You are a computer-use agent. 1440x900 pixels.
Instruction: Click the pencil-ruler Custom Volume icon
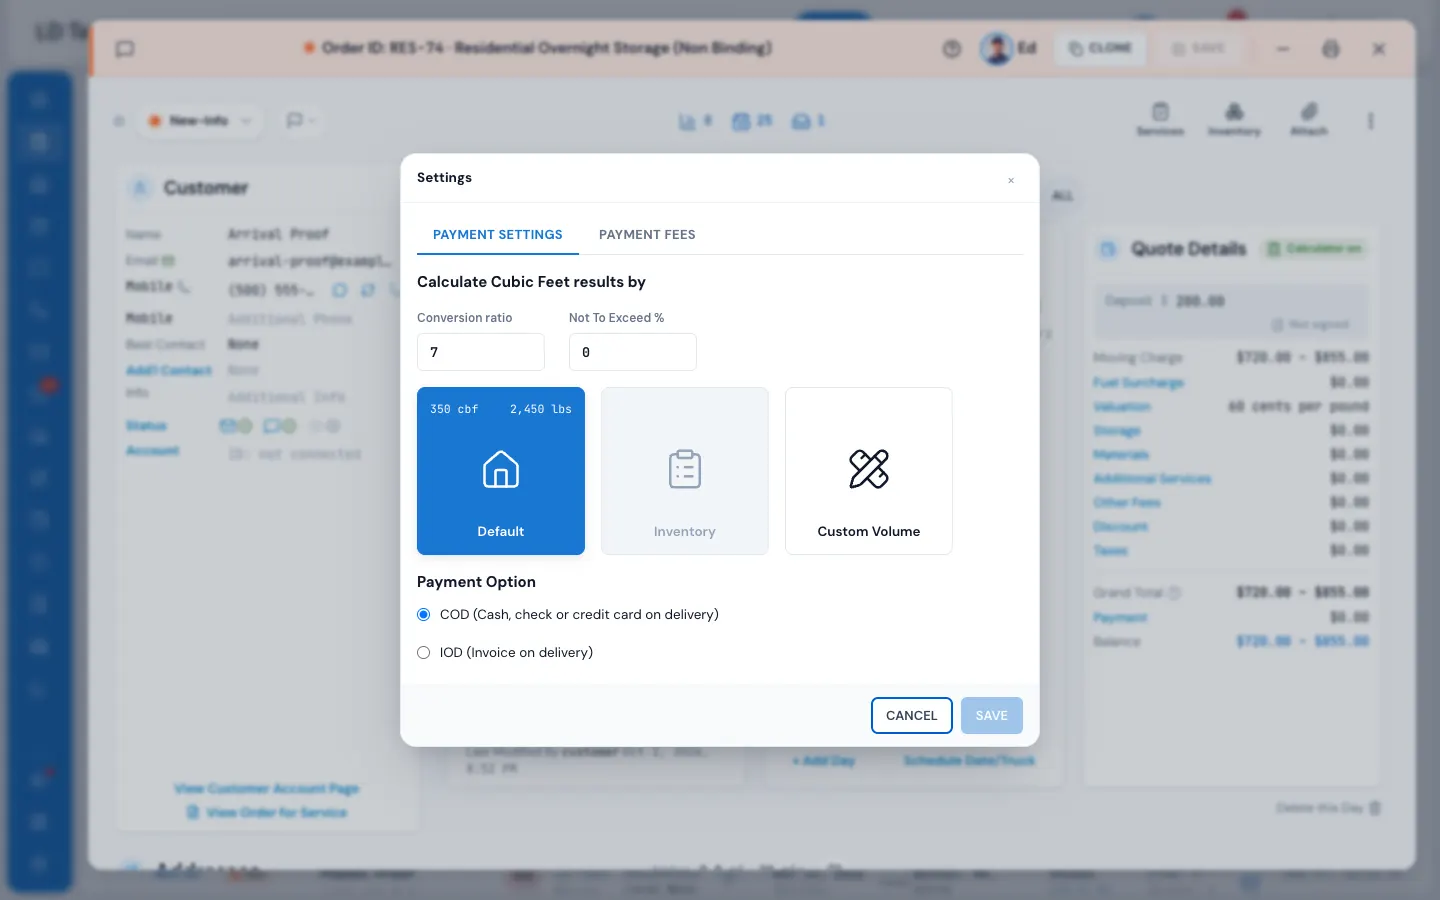click(x=869, y=469)
